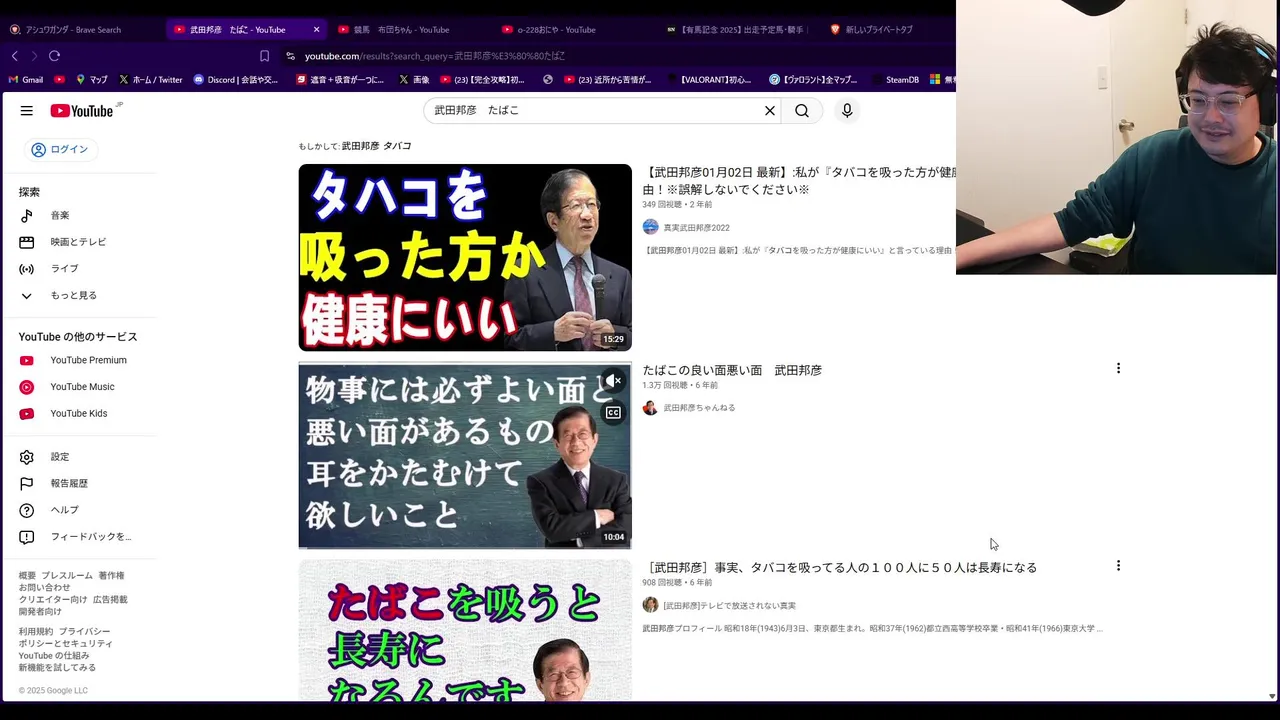Open the Gmail bookmark

[26, 79]
